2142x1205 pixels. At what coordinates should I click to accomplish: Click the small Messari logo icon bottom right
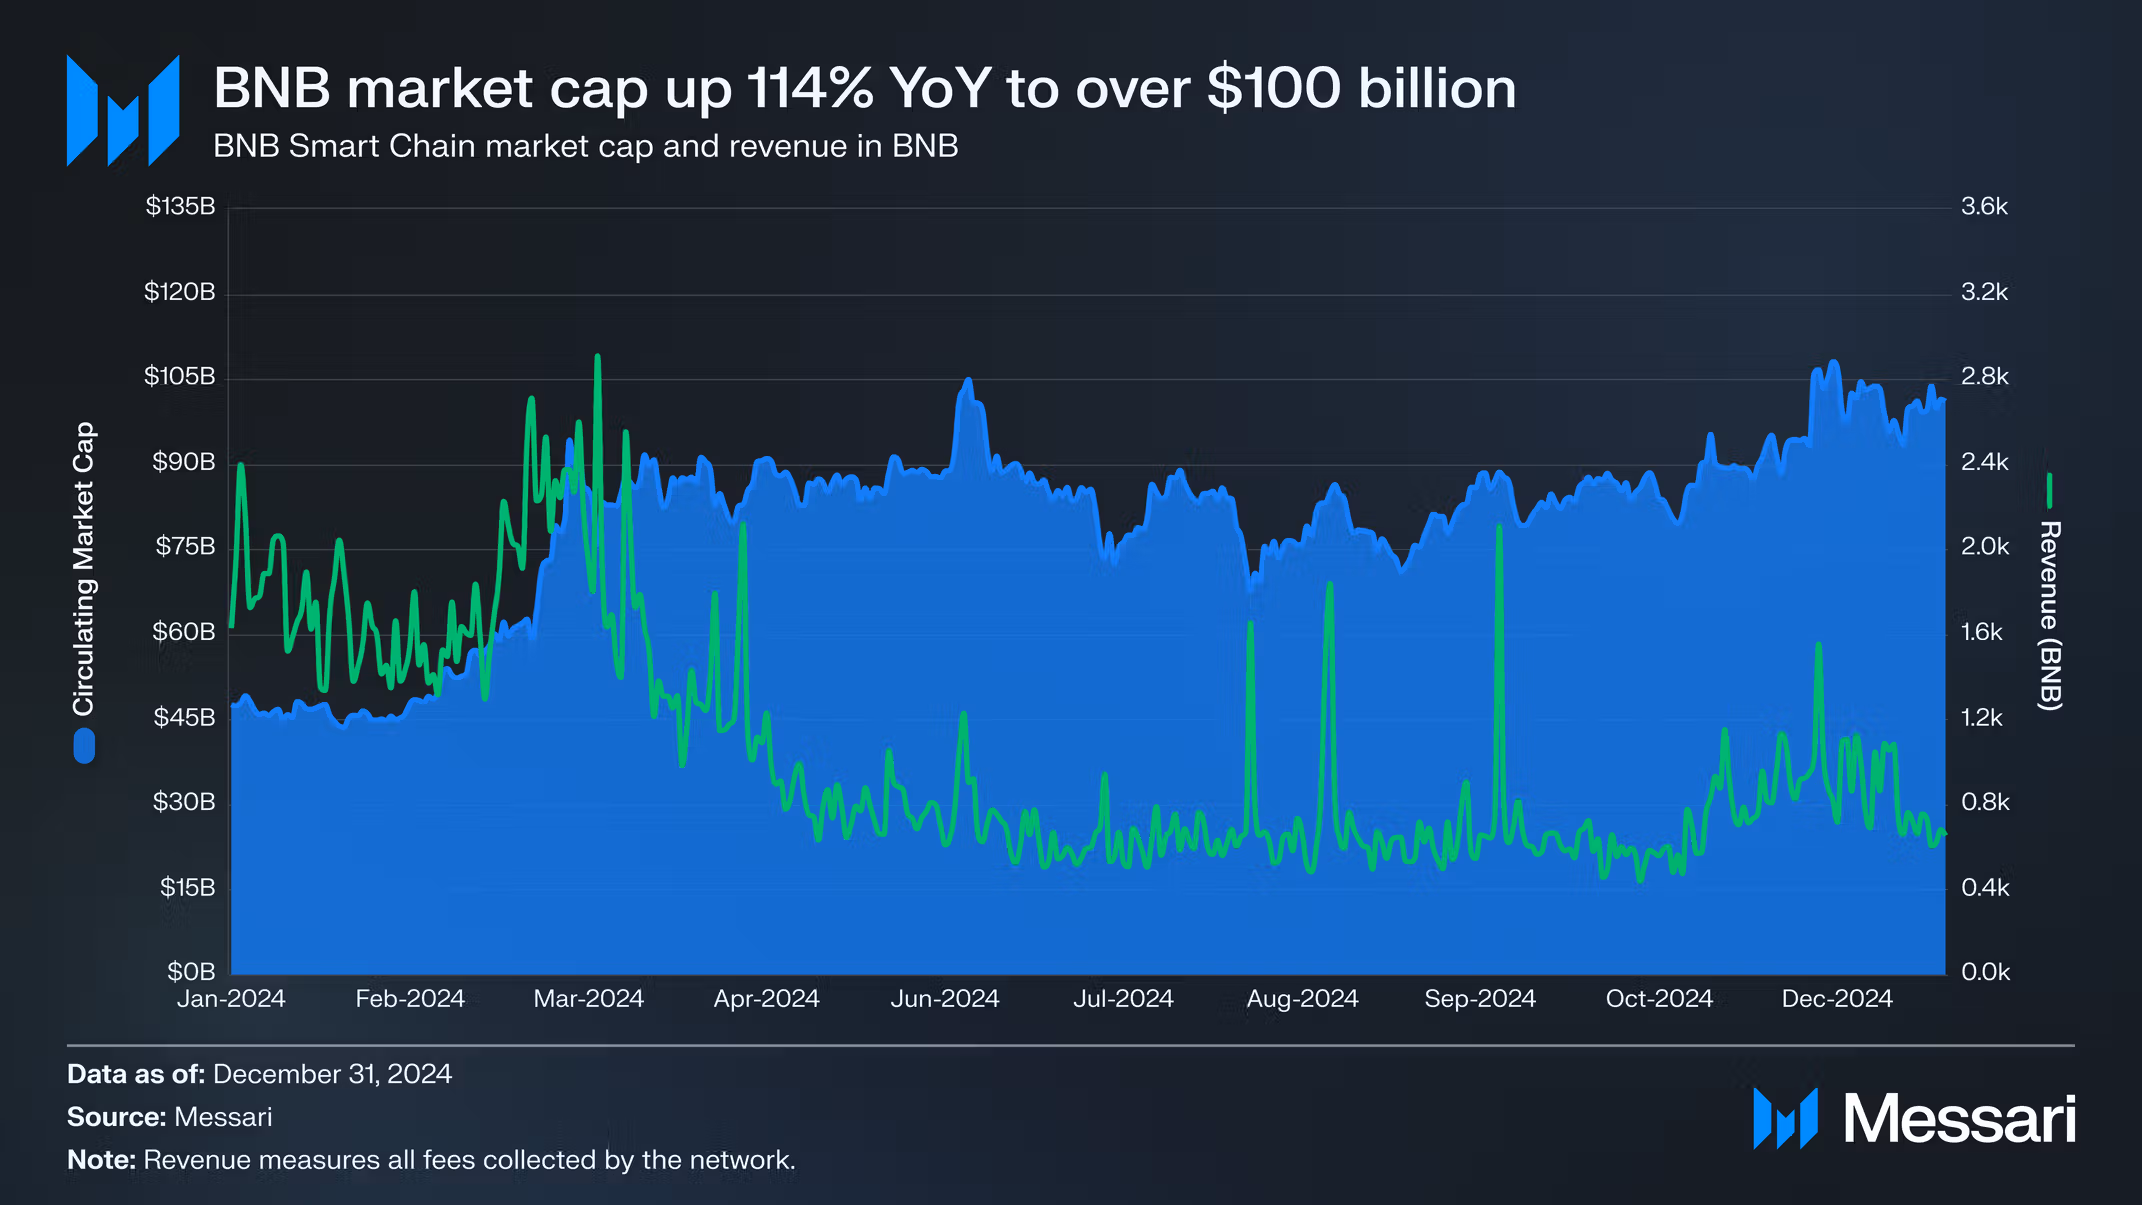pos(1785,1118)
